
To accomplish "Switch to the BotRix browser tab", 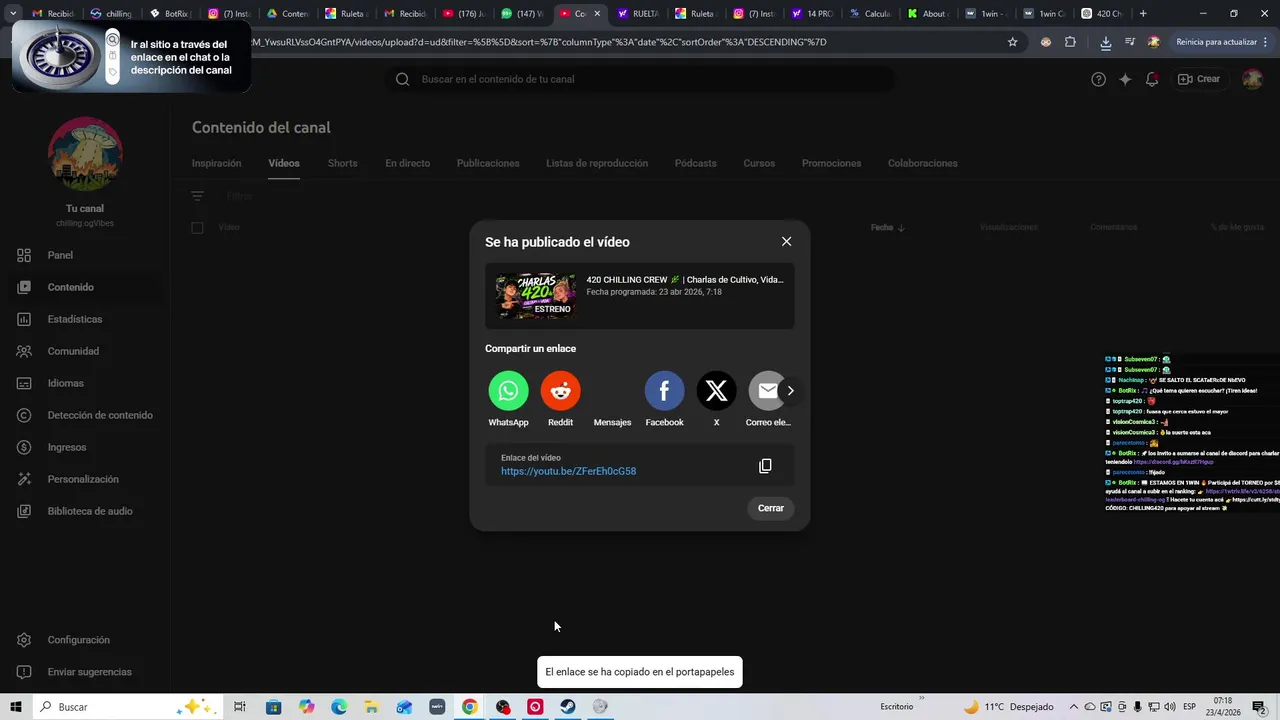I will [168, 14].
